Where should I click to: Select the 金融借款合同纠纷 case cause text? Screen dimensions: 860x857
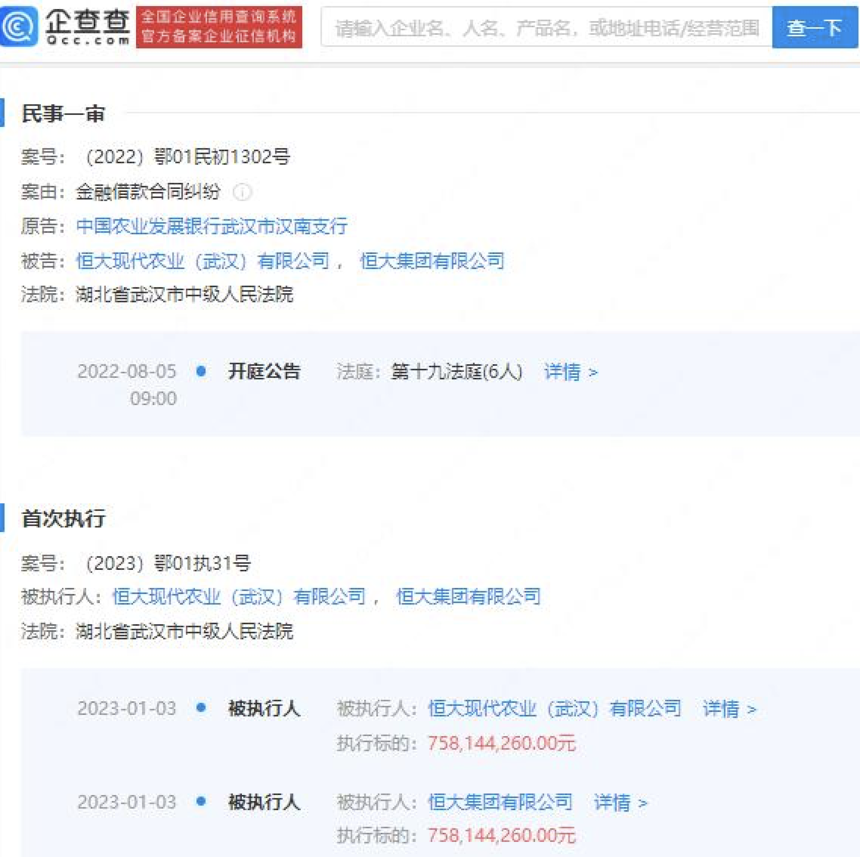148,192
